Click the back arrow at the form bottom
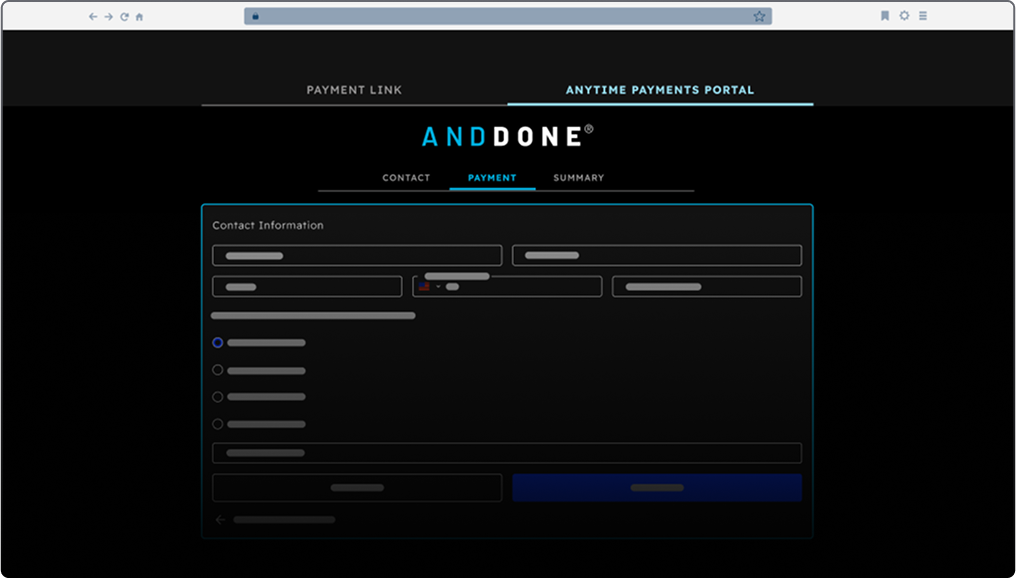This screenshot has width=1016, height=578. pyautogui.click(x=220, y=520)
